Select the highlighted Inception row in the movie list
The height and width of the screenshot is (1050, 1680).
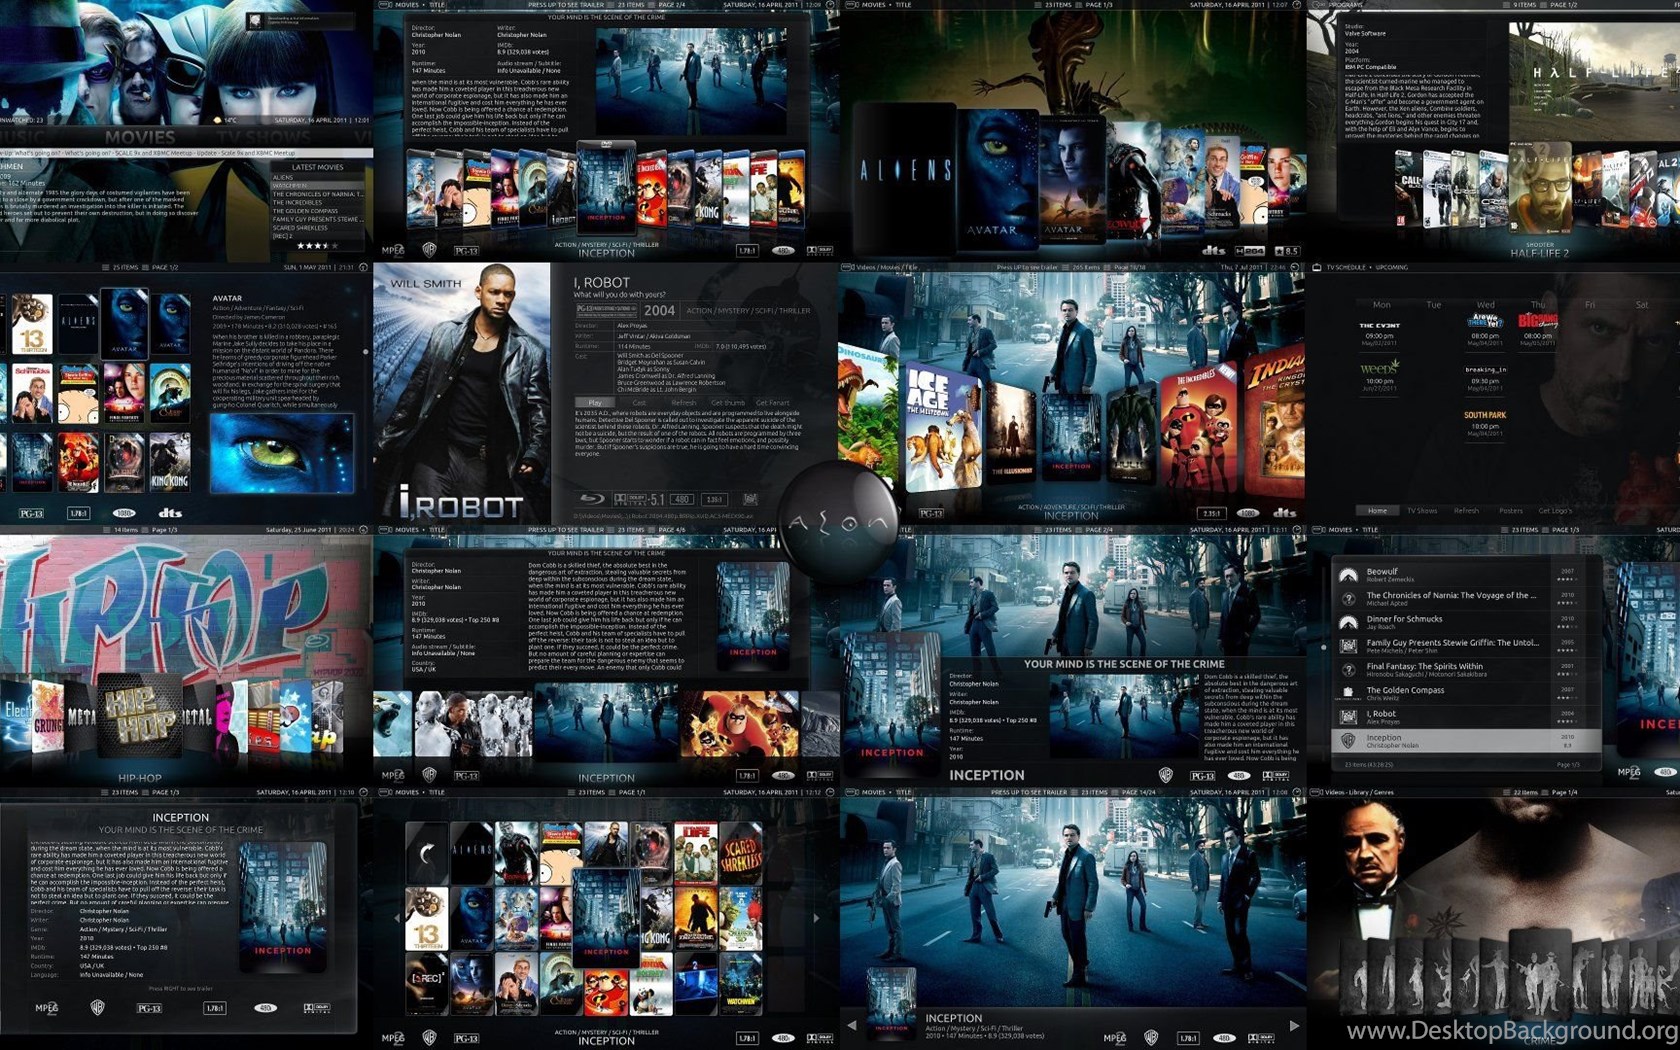click(1467, 740)
